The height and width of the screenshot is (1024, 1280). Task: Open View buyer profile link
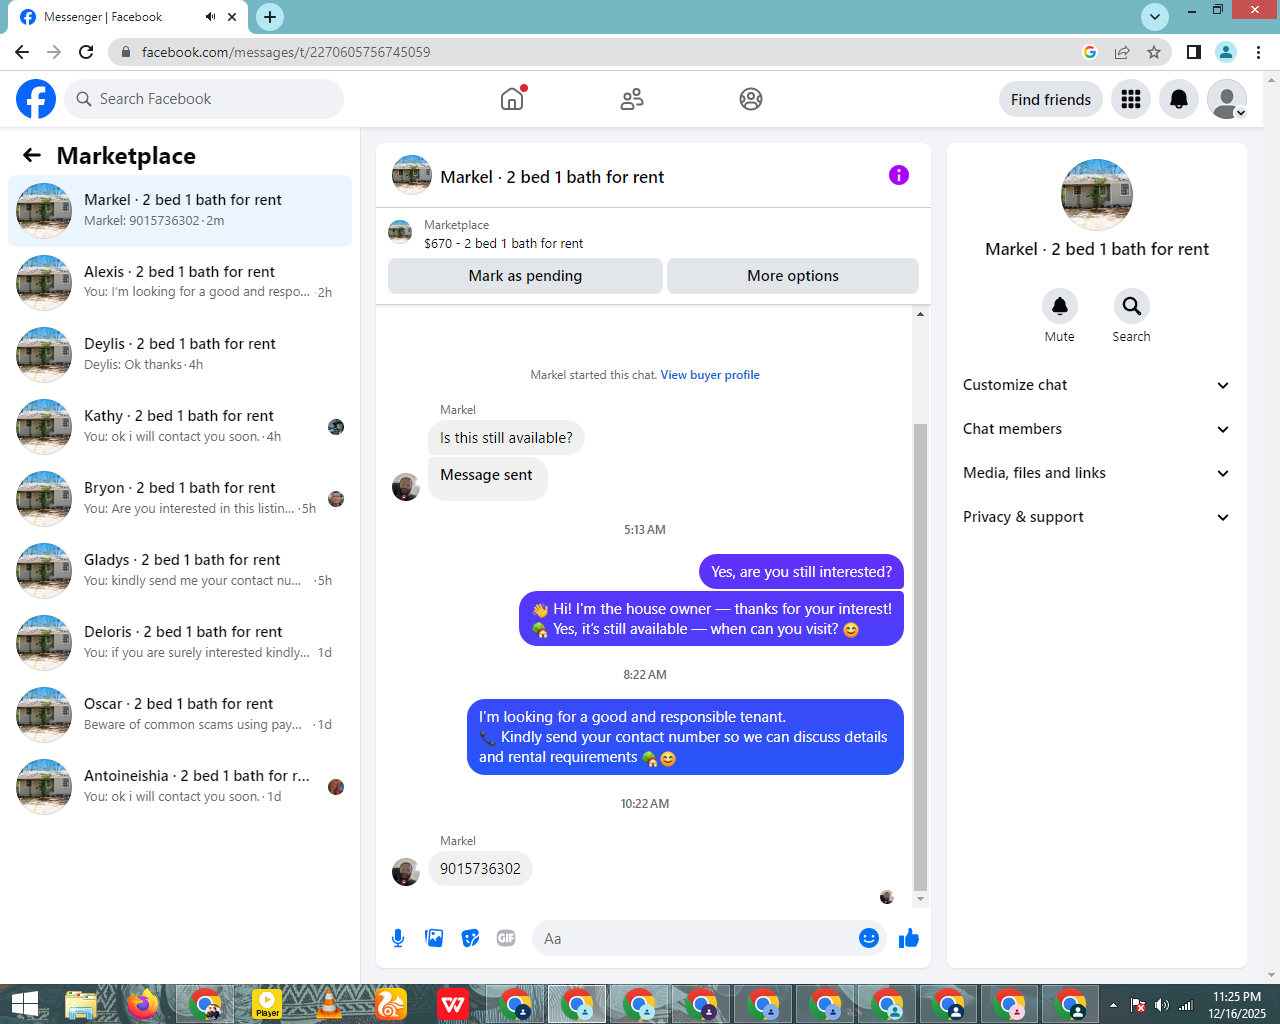(710, 375)
